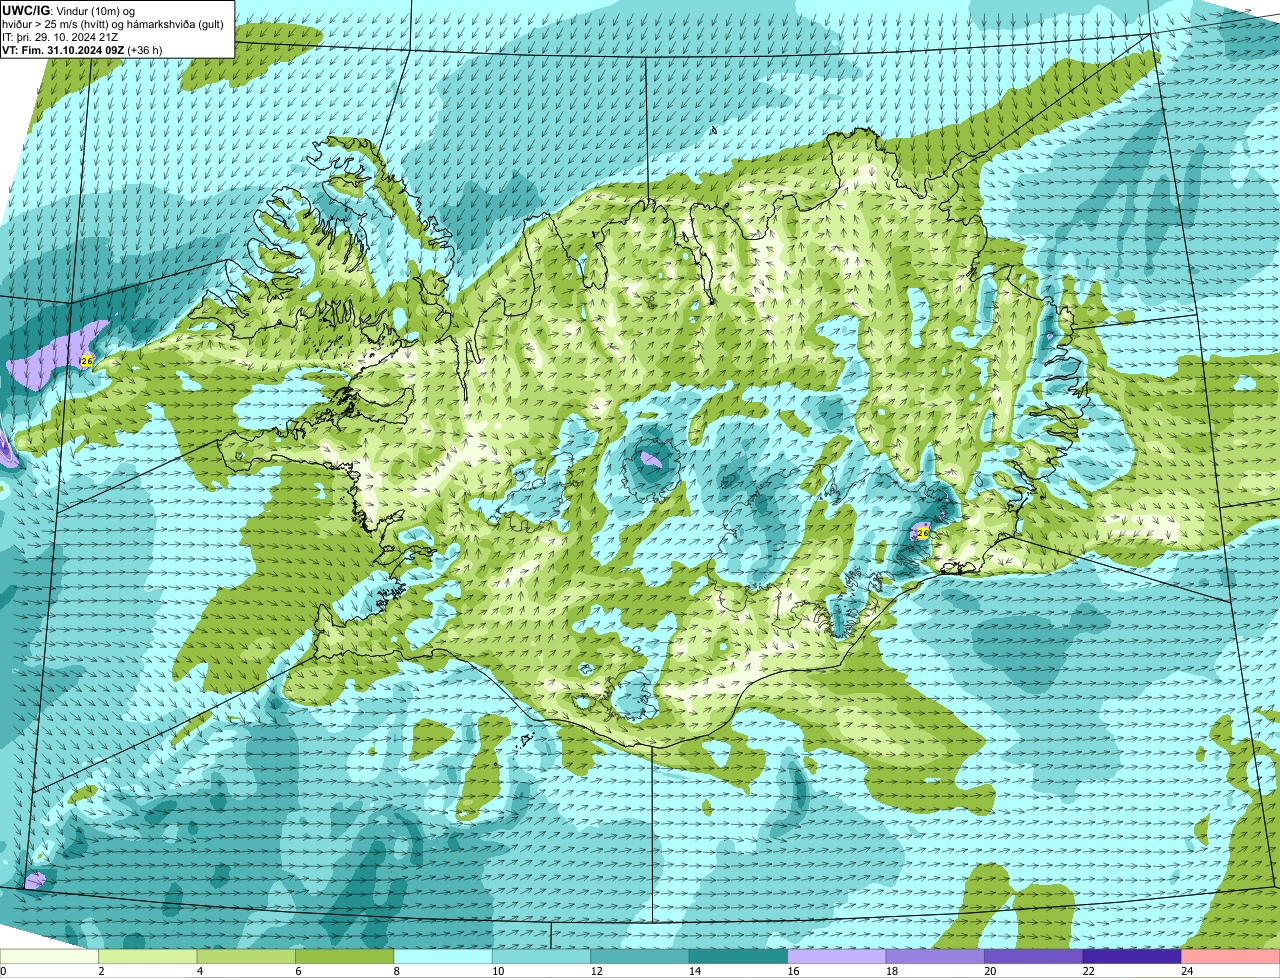Viewport: 1280px width, 978px height.
Task: Click the 'UWC/IG' title text
Action: point(26,10)
